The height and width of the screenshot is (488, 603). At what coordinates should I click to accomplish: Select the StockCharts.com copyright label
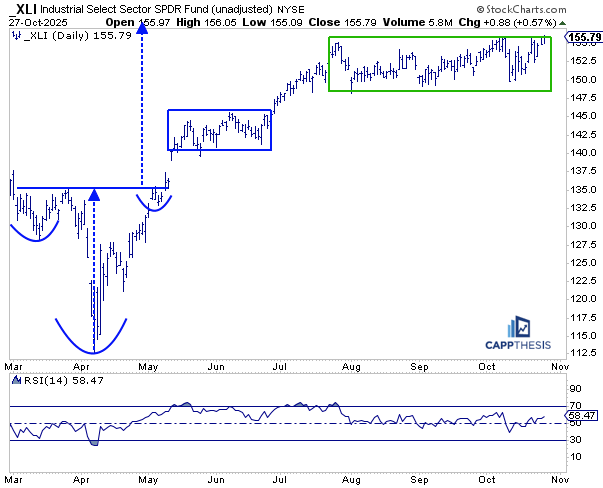tap(521, 9)
